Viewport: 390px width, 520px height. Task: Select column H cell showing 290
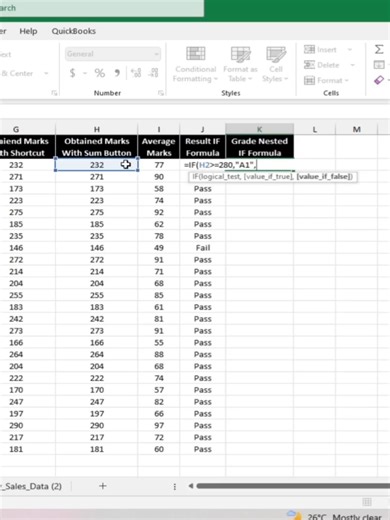point(97,425)
